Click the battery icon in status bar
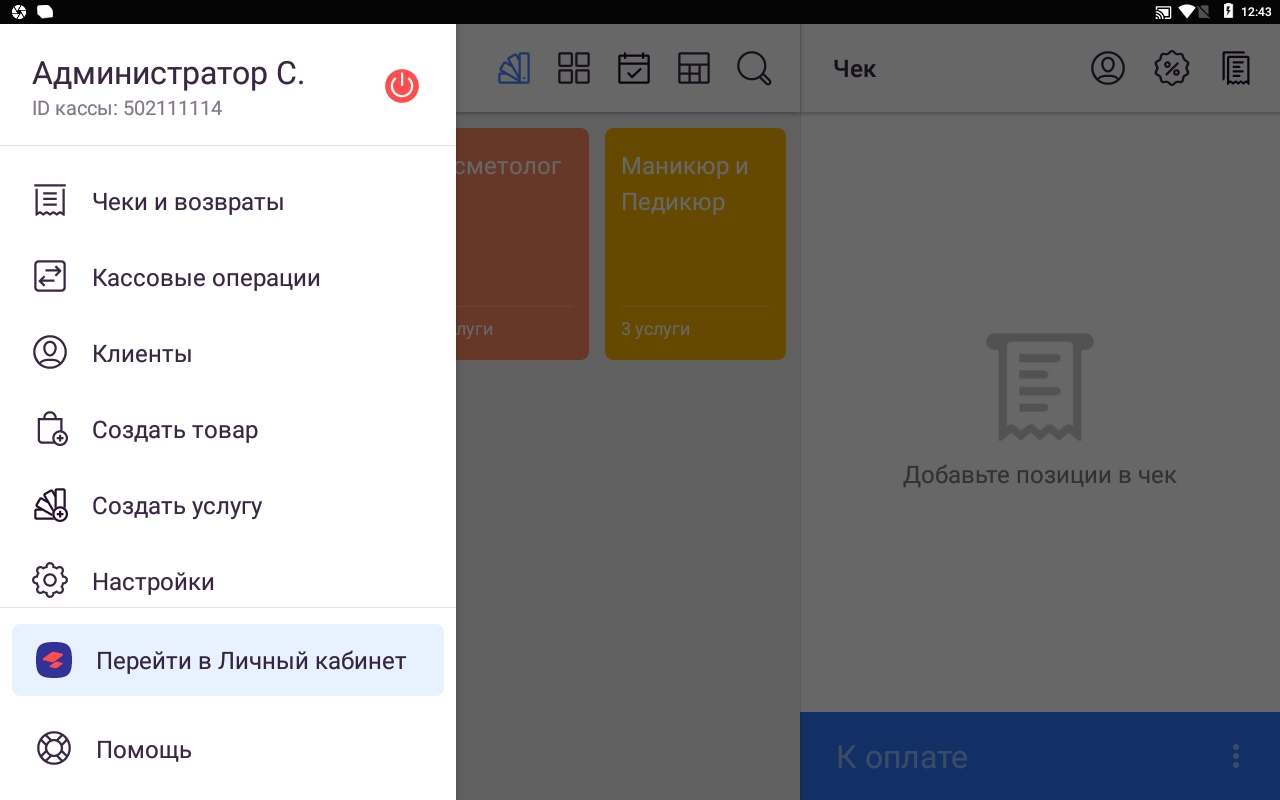1280x800 pixels. point(1228,12)
